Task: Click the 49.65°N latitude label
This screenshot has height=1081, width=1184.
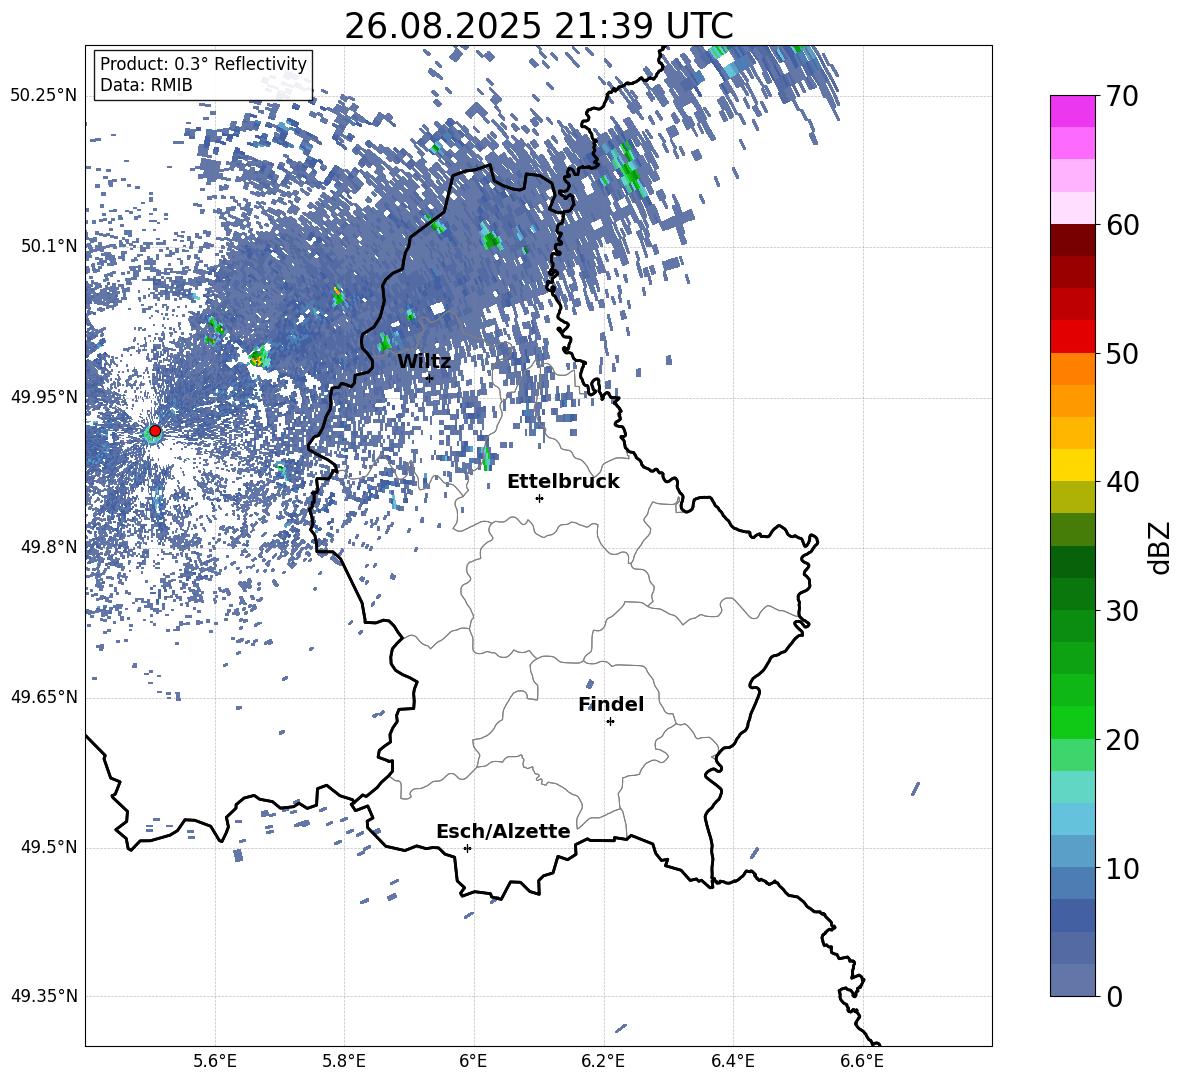Action: [x=44, y=697]
